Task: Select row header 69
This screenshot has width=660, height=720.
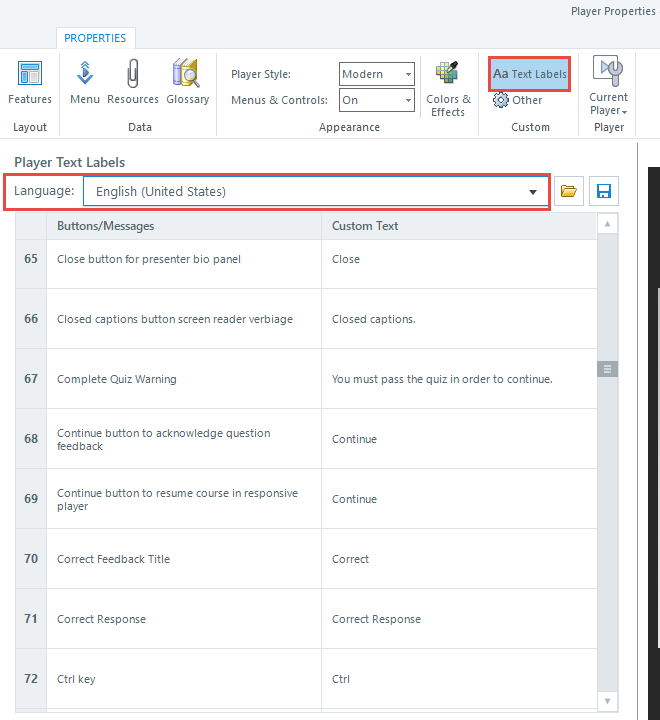Action: 31,499
